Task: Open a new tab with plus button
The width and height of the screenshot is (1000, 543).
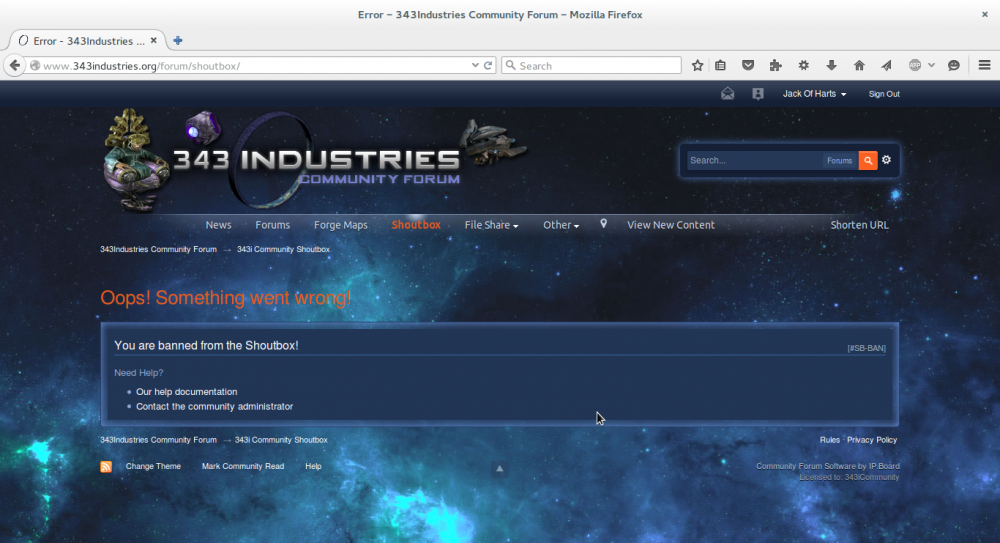Action: [177, 40]
